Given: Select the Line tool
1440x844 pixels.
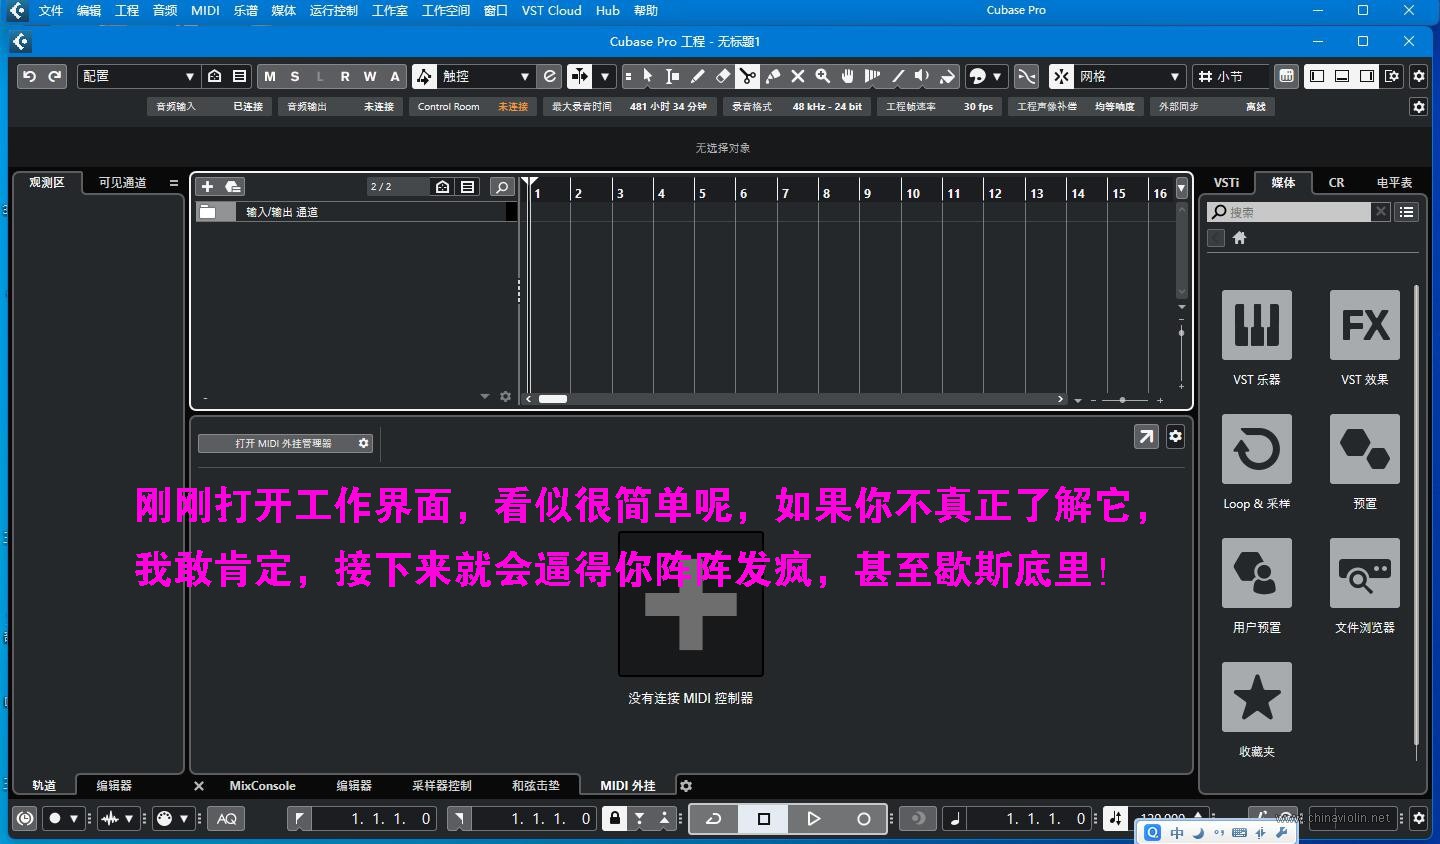Looking at the screenshot, I should (x=898, y=76).
